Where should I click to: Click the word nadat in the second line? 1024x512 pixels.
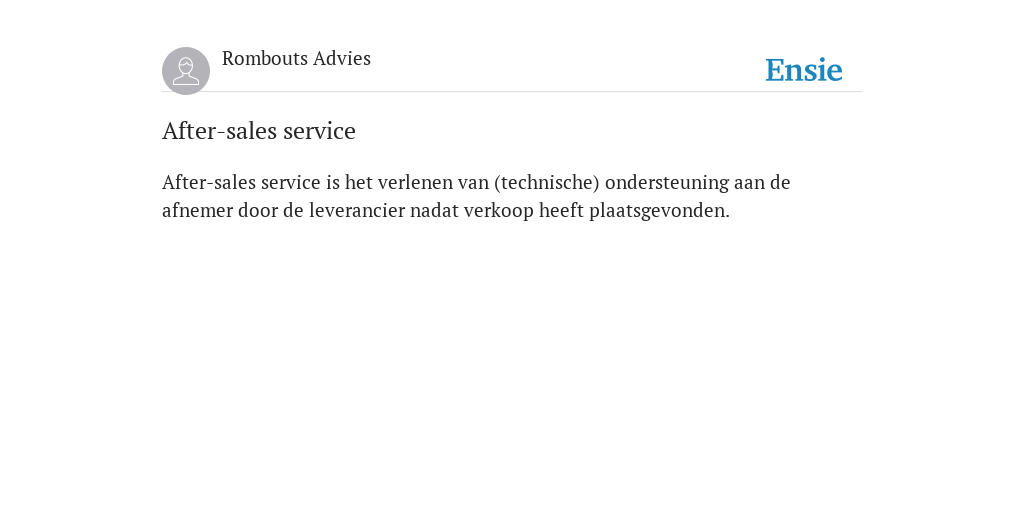[434, 211]
